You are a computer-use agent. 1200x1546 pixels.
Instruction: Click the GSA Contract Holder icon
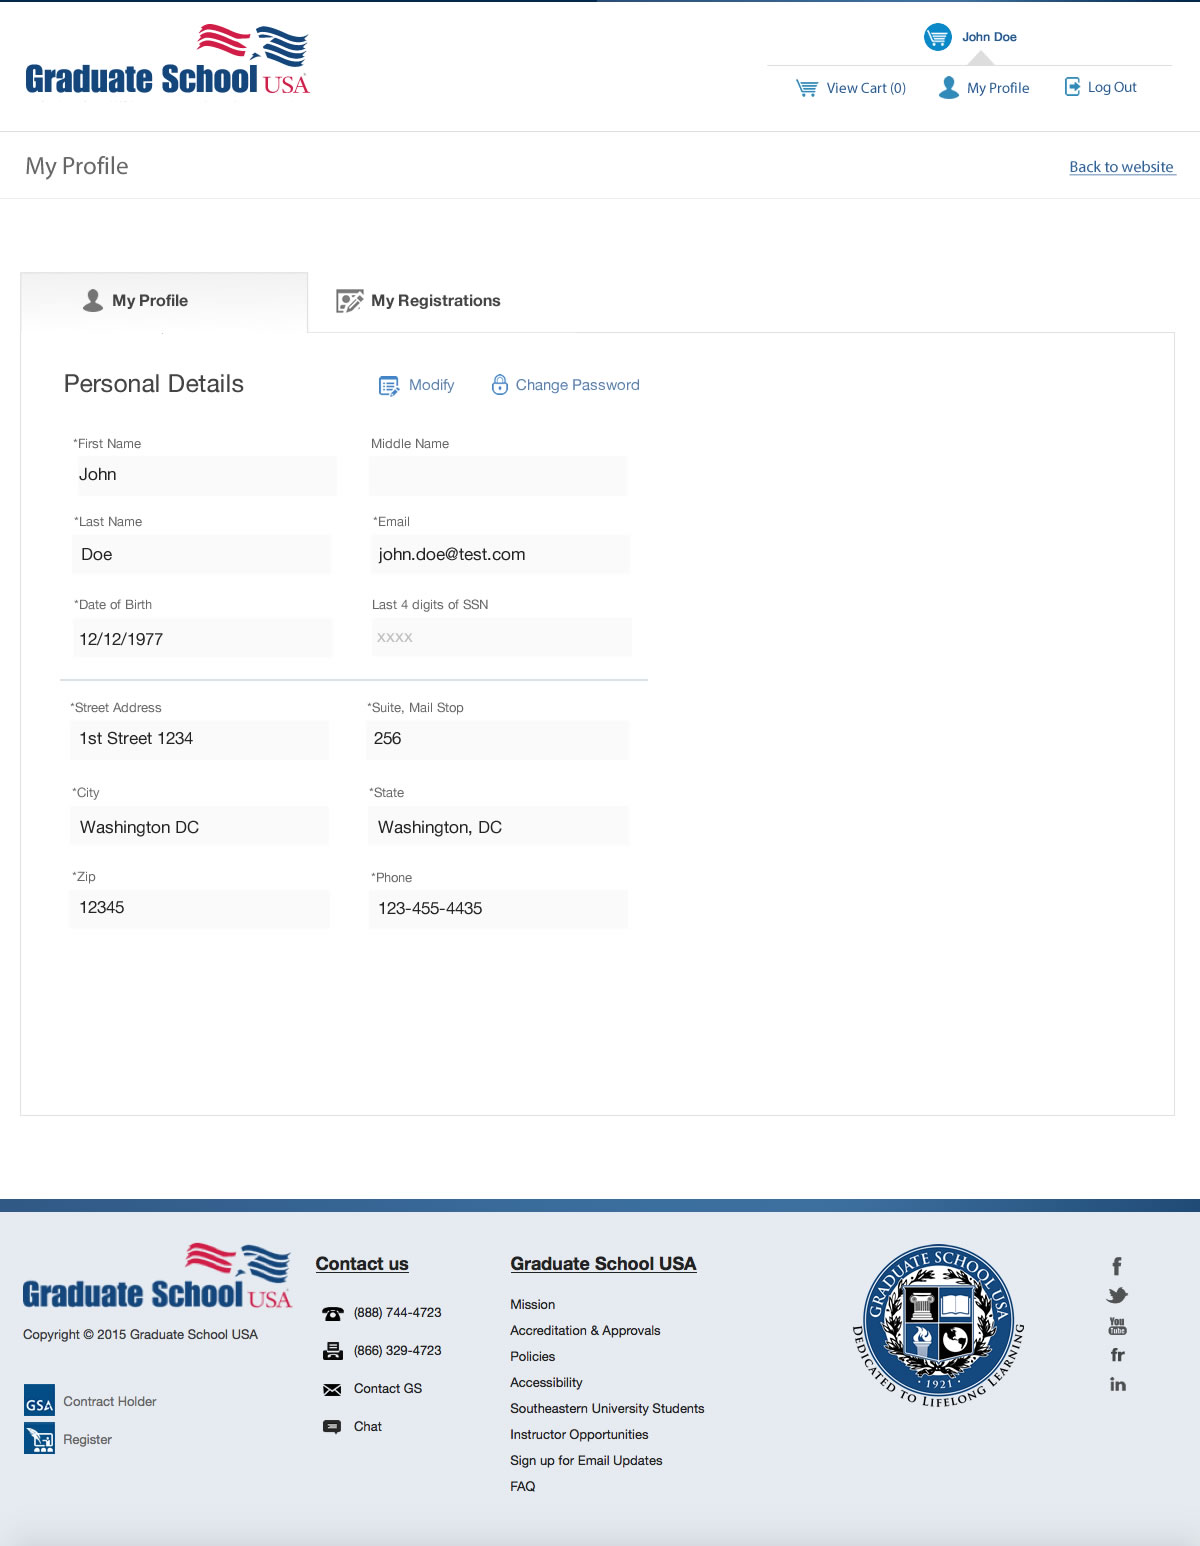click(39, 1401)
